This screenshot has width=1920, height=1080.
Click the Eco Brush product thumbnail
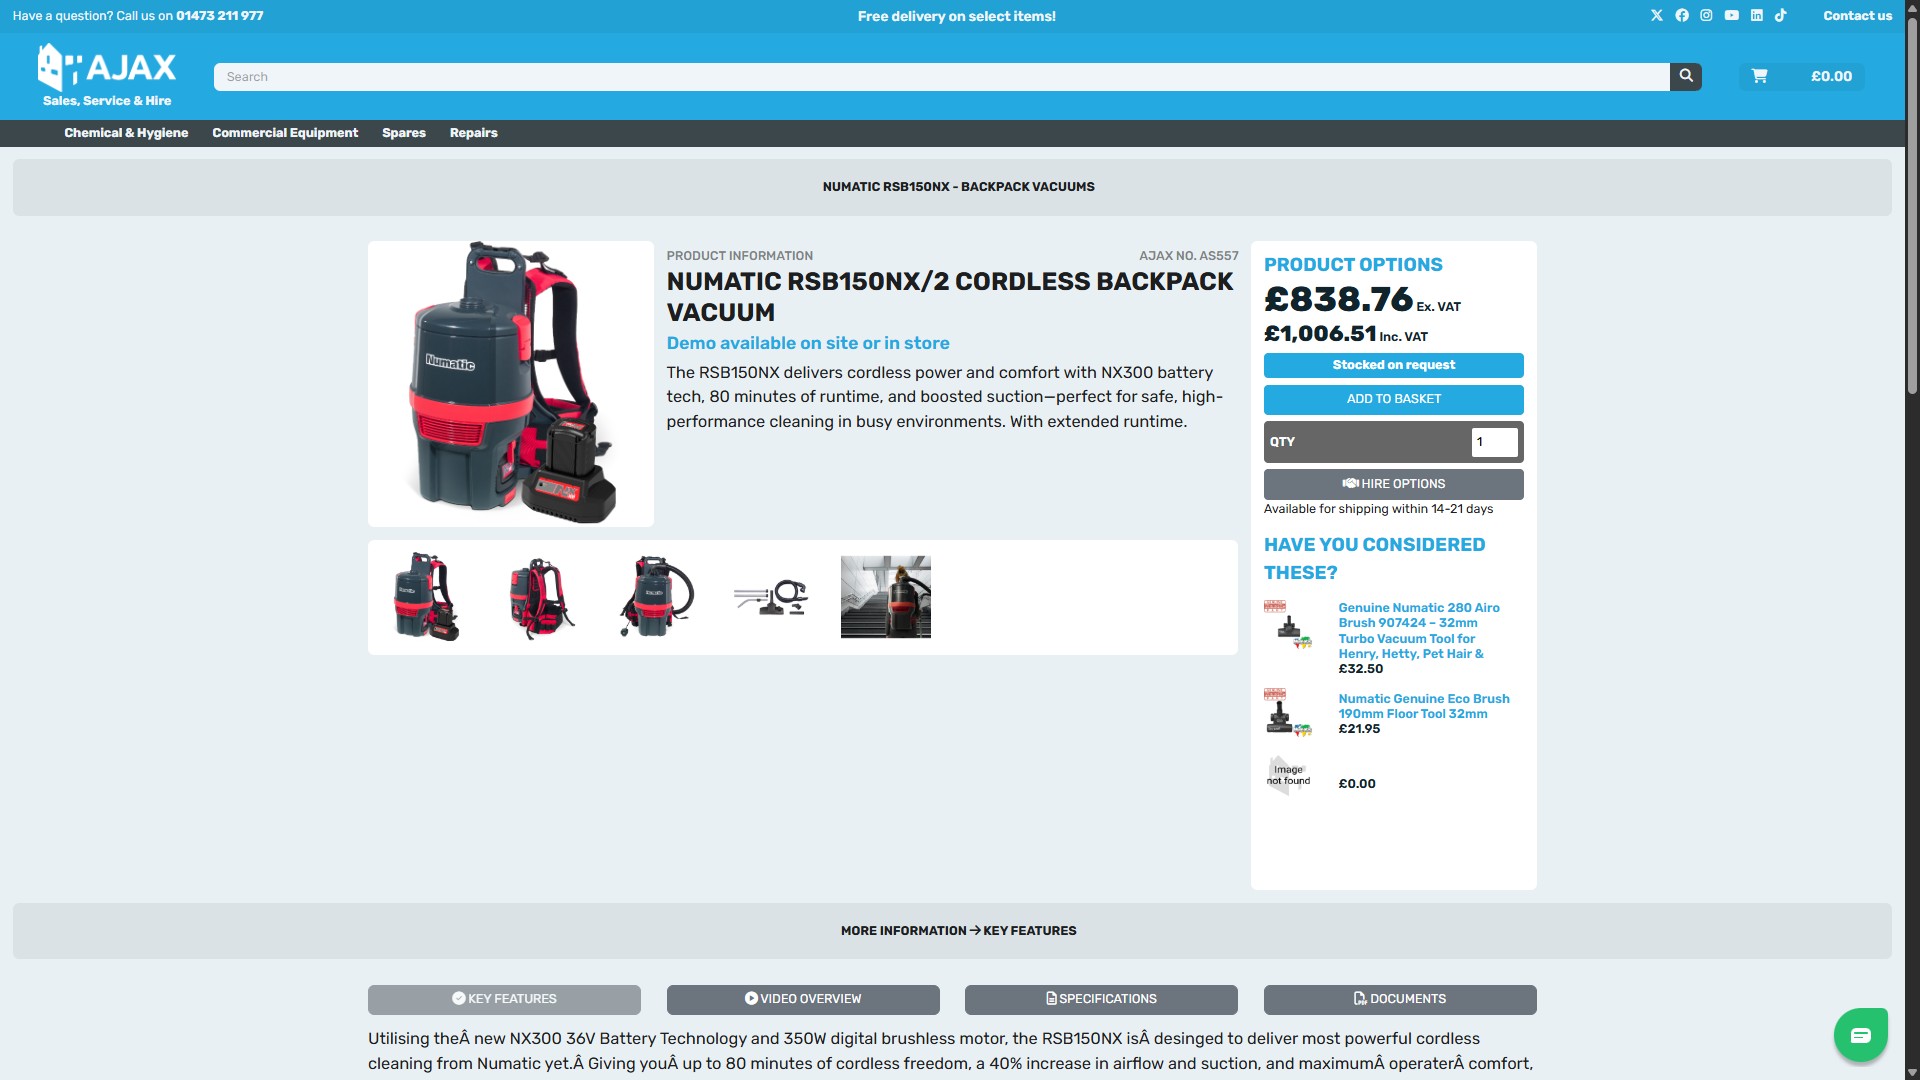pyautogui.click(x=1288, y=713)
